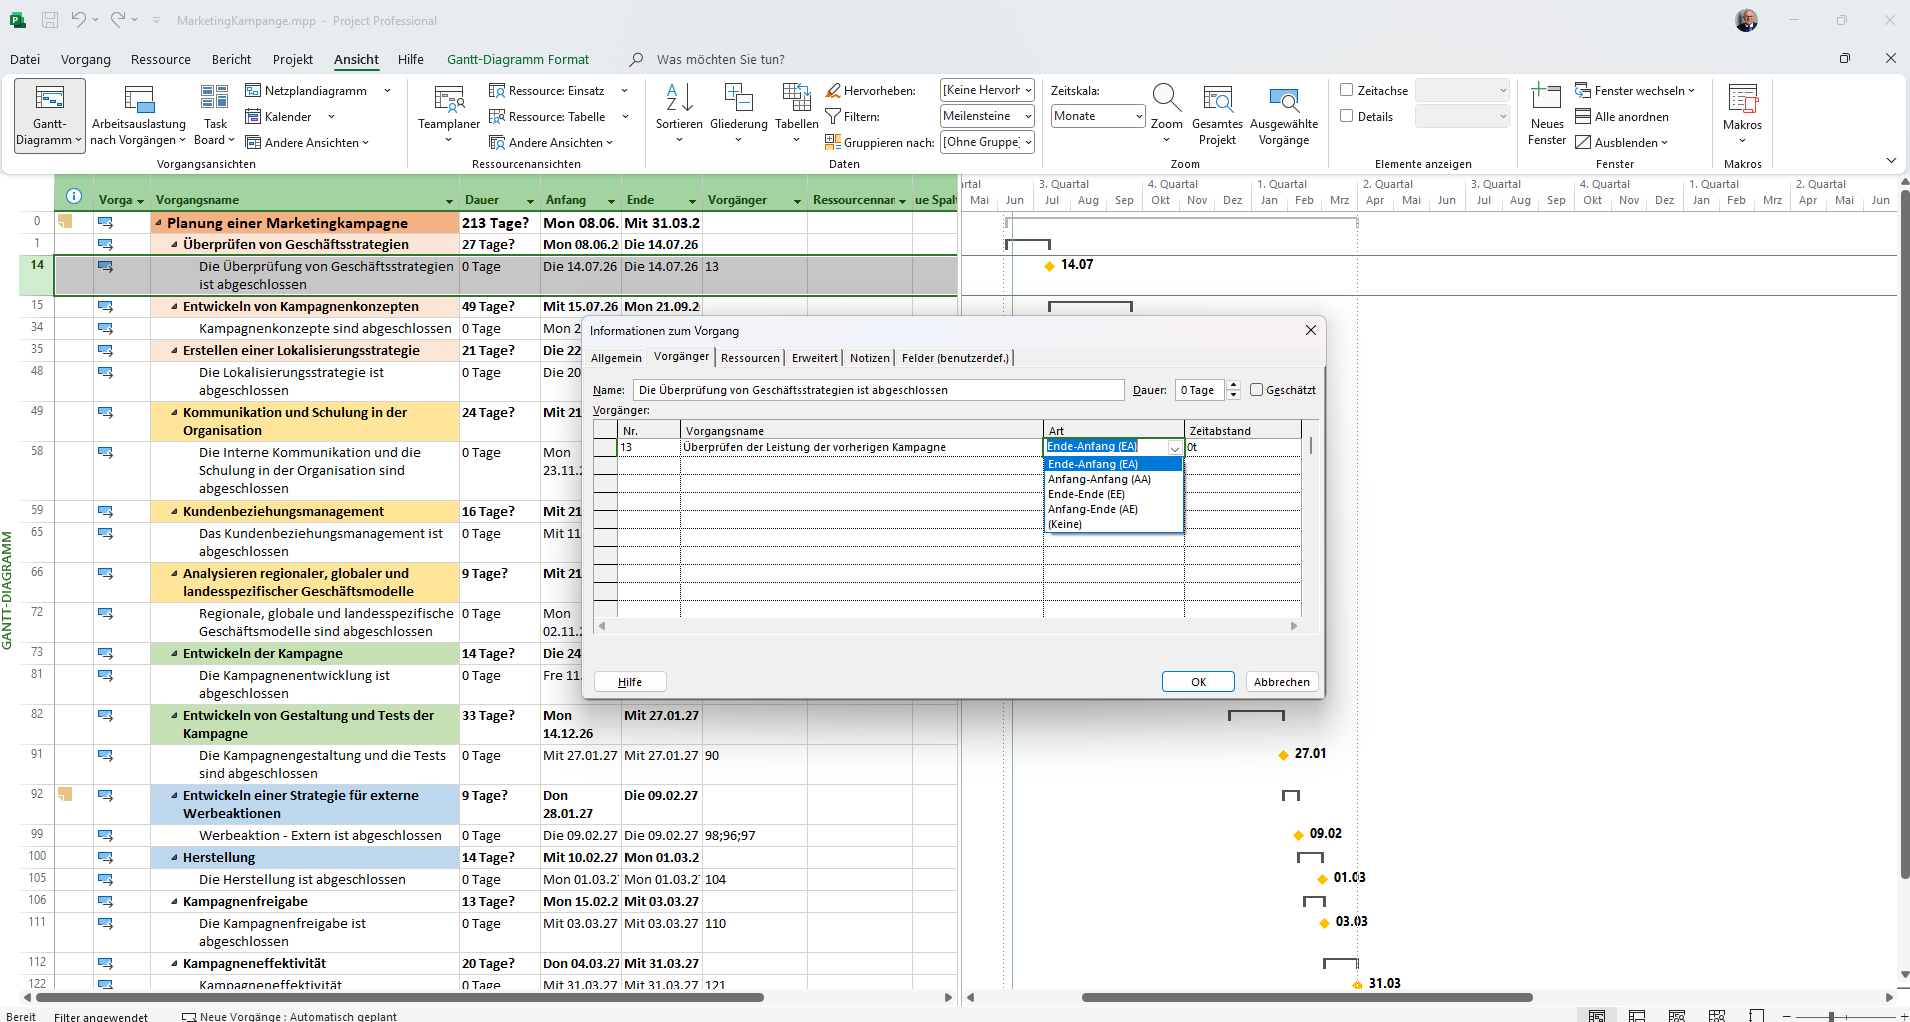
Task: Switch to the Bericht ribbon tab
Action: [231, 59]
